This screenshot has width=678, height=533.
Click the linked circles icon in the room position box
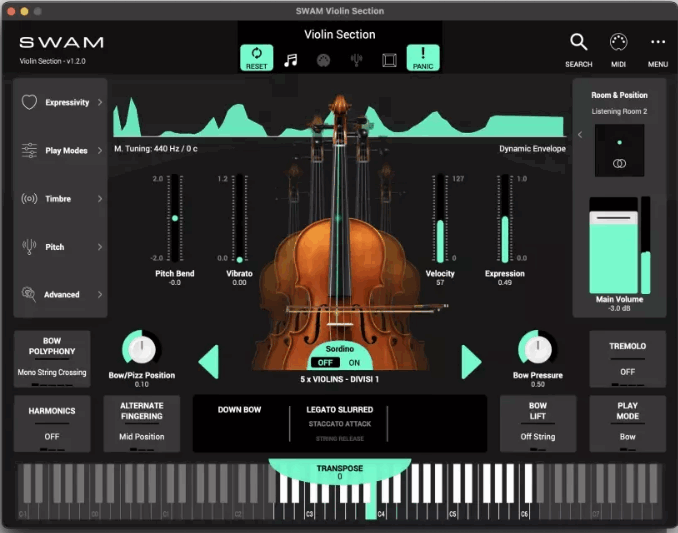[x=619, y=163]
